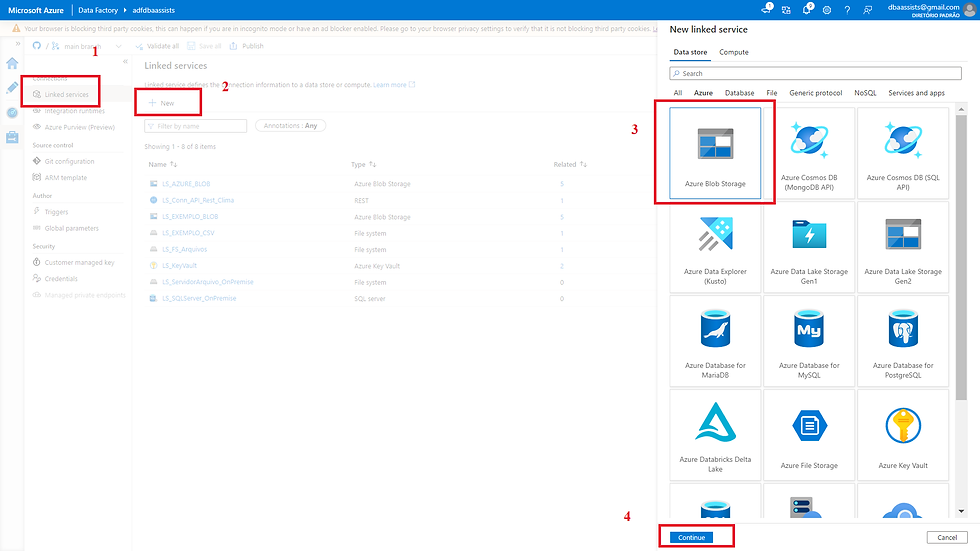
Task: Sort the list by Type column
Action: (x=363, y=164)
